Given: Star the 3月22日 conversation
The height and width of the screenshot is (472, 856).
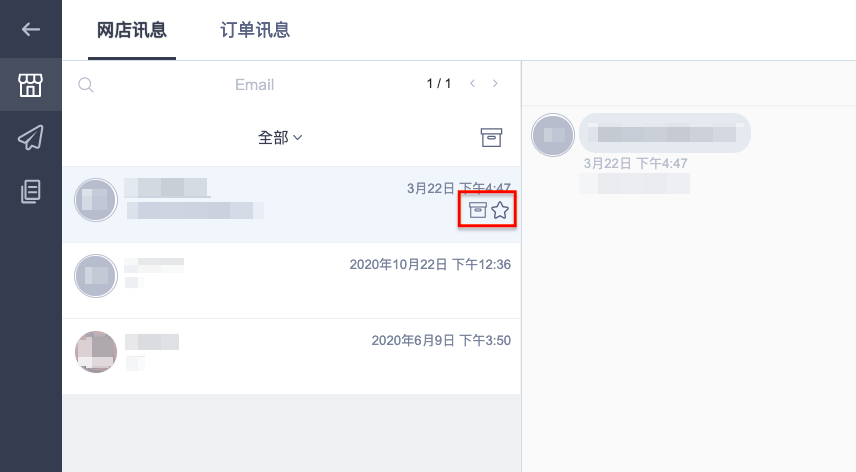Looking at the screenshot, I should 500,210.
